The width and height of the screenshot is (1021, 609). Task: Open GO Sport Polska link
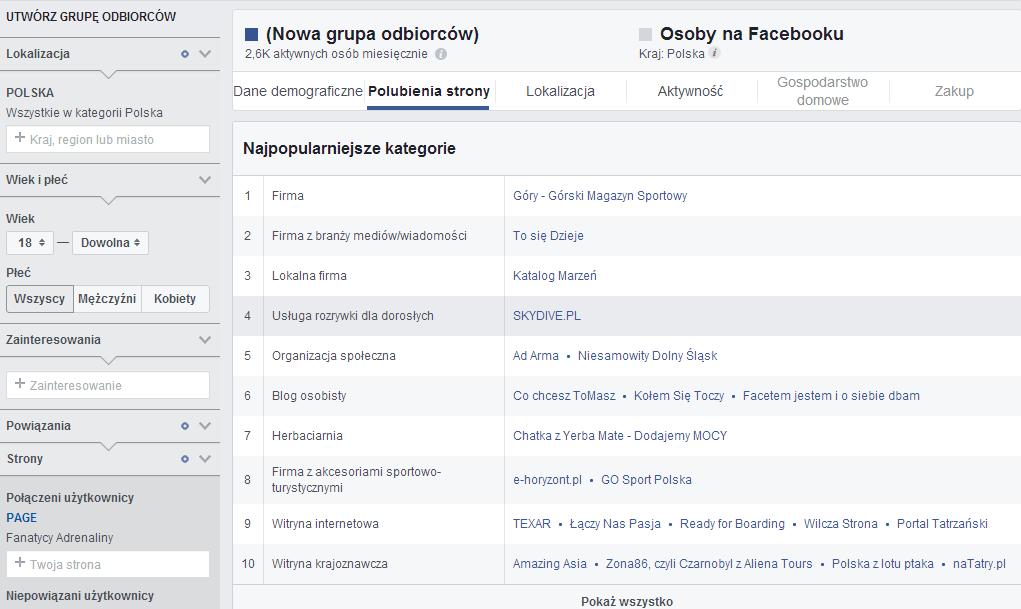pyautogui.click(x=647, y=480)
